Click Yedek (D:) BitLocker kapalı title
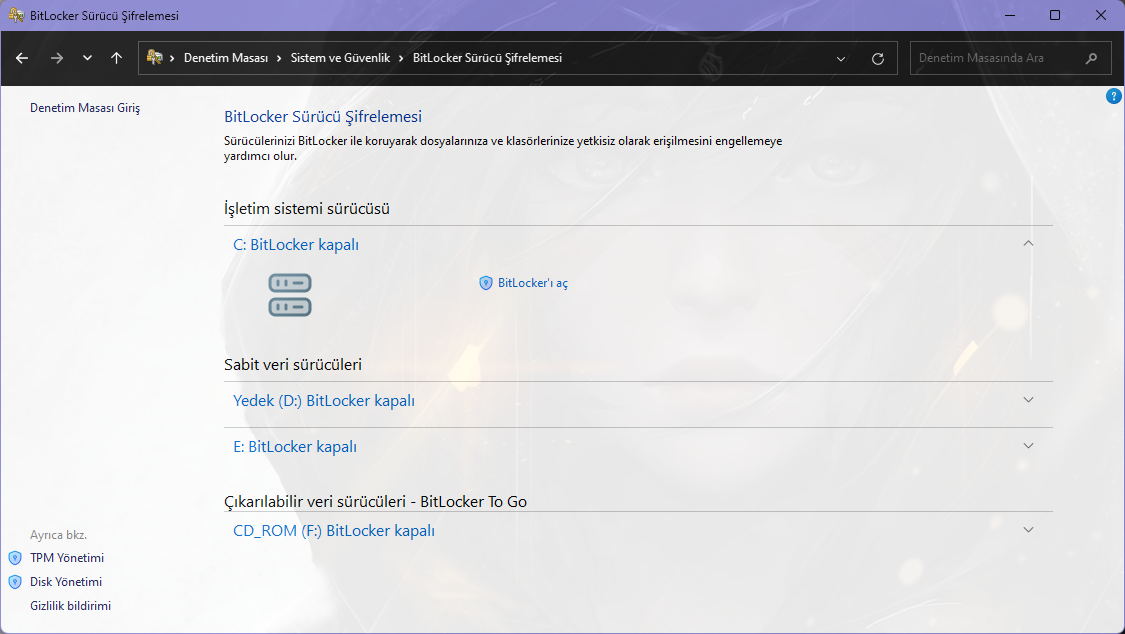 click(324, 401)
